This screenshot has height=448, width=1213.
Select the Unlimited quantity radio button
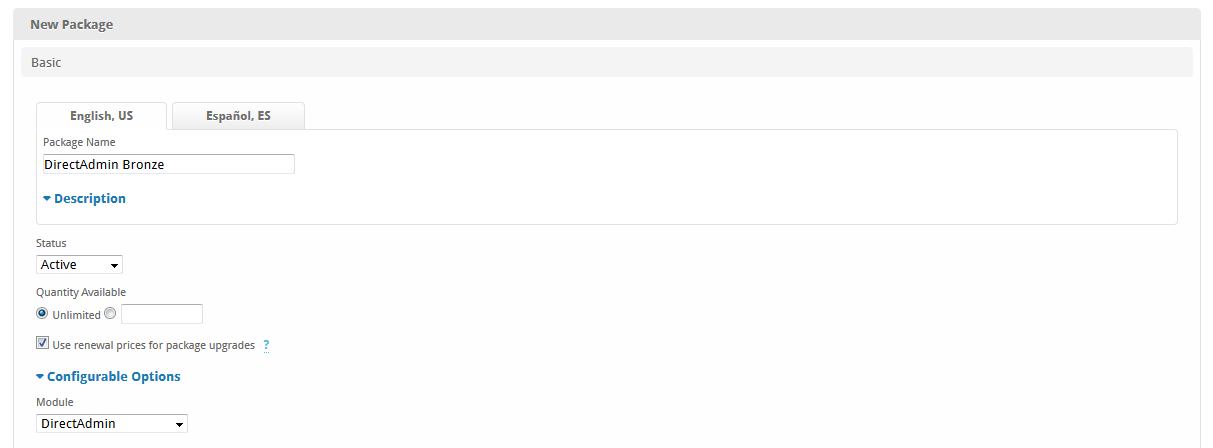pyautogui.click(x=42, y=314)
